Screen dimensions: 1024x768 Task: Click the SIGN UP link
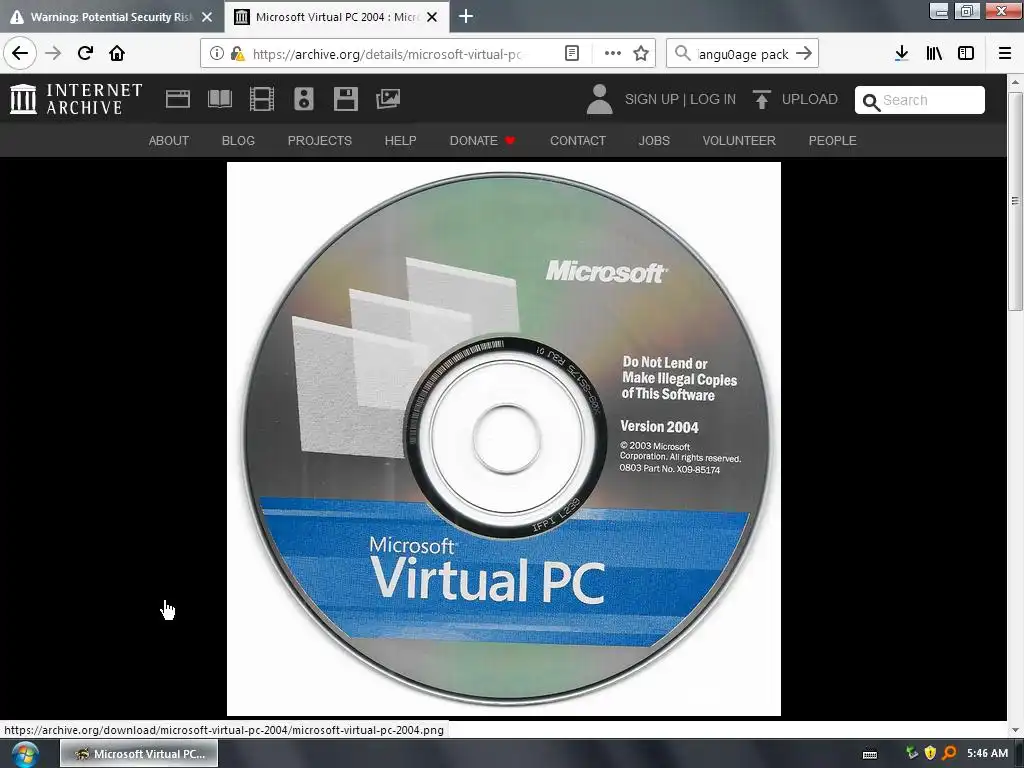coord(651,99)
